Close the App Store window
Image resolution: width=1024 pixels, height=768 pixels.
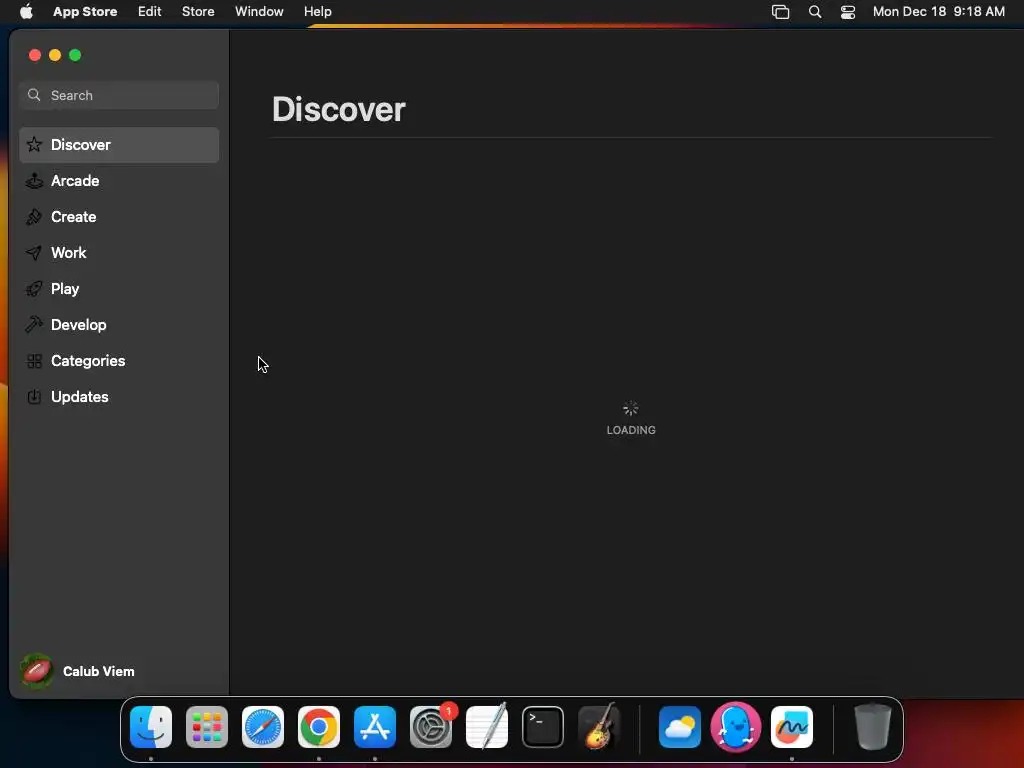coord(35,56)
